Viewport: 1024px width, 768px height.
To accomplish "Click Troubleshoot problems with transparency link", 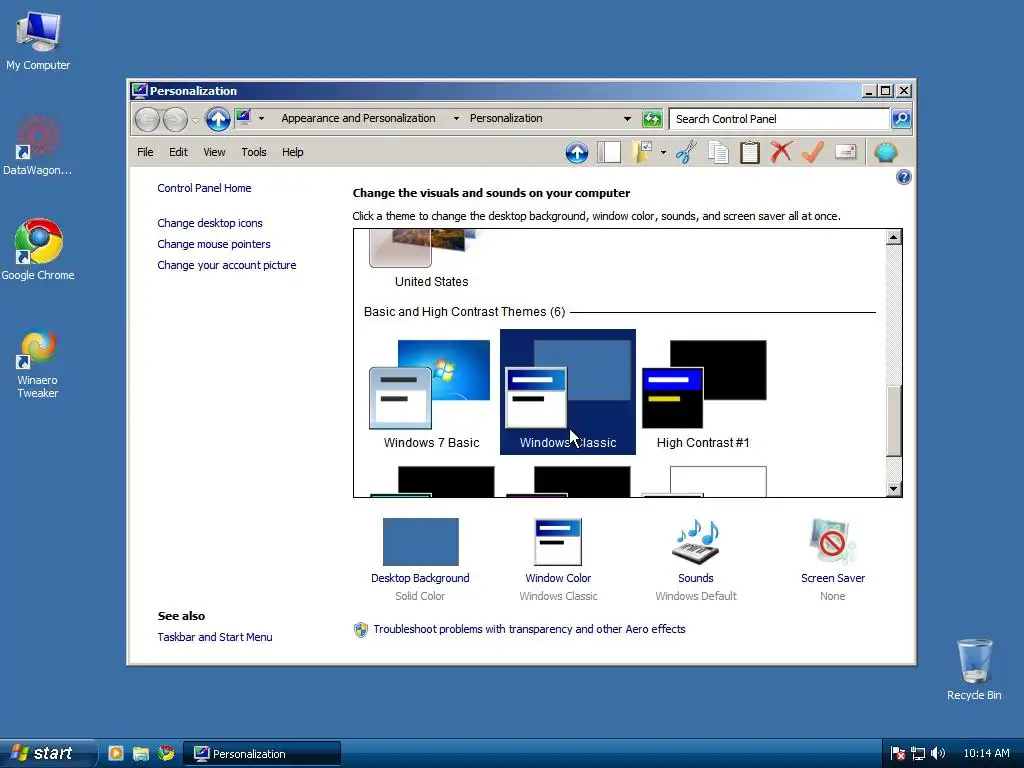I will [x=530, y=630].
